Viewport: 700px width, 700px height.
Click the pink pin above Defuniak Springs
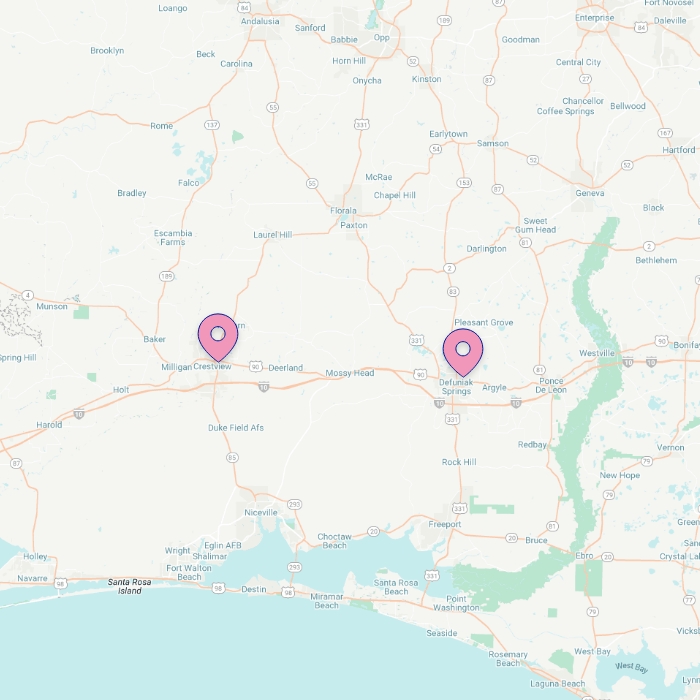(x=463, y=352)
